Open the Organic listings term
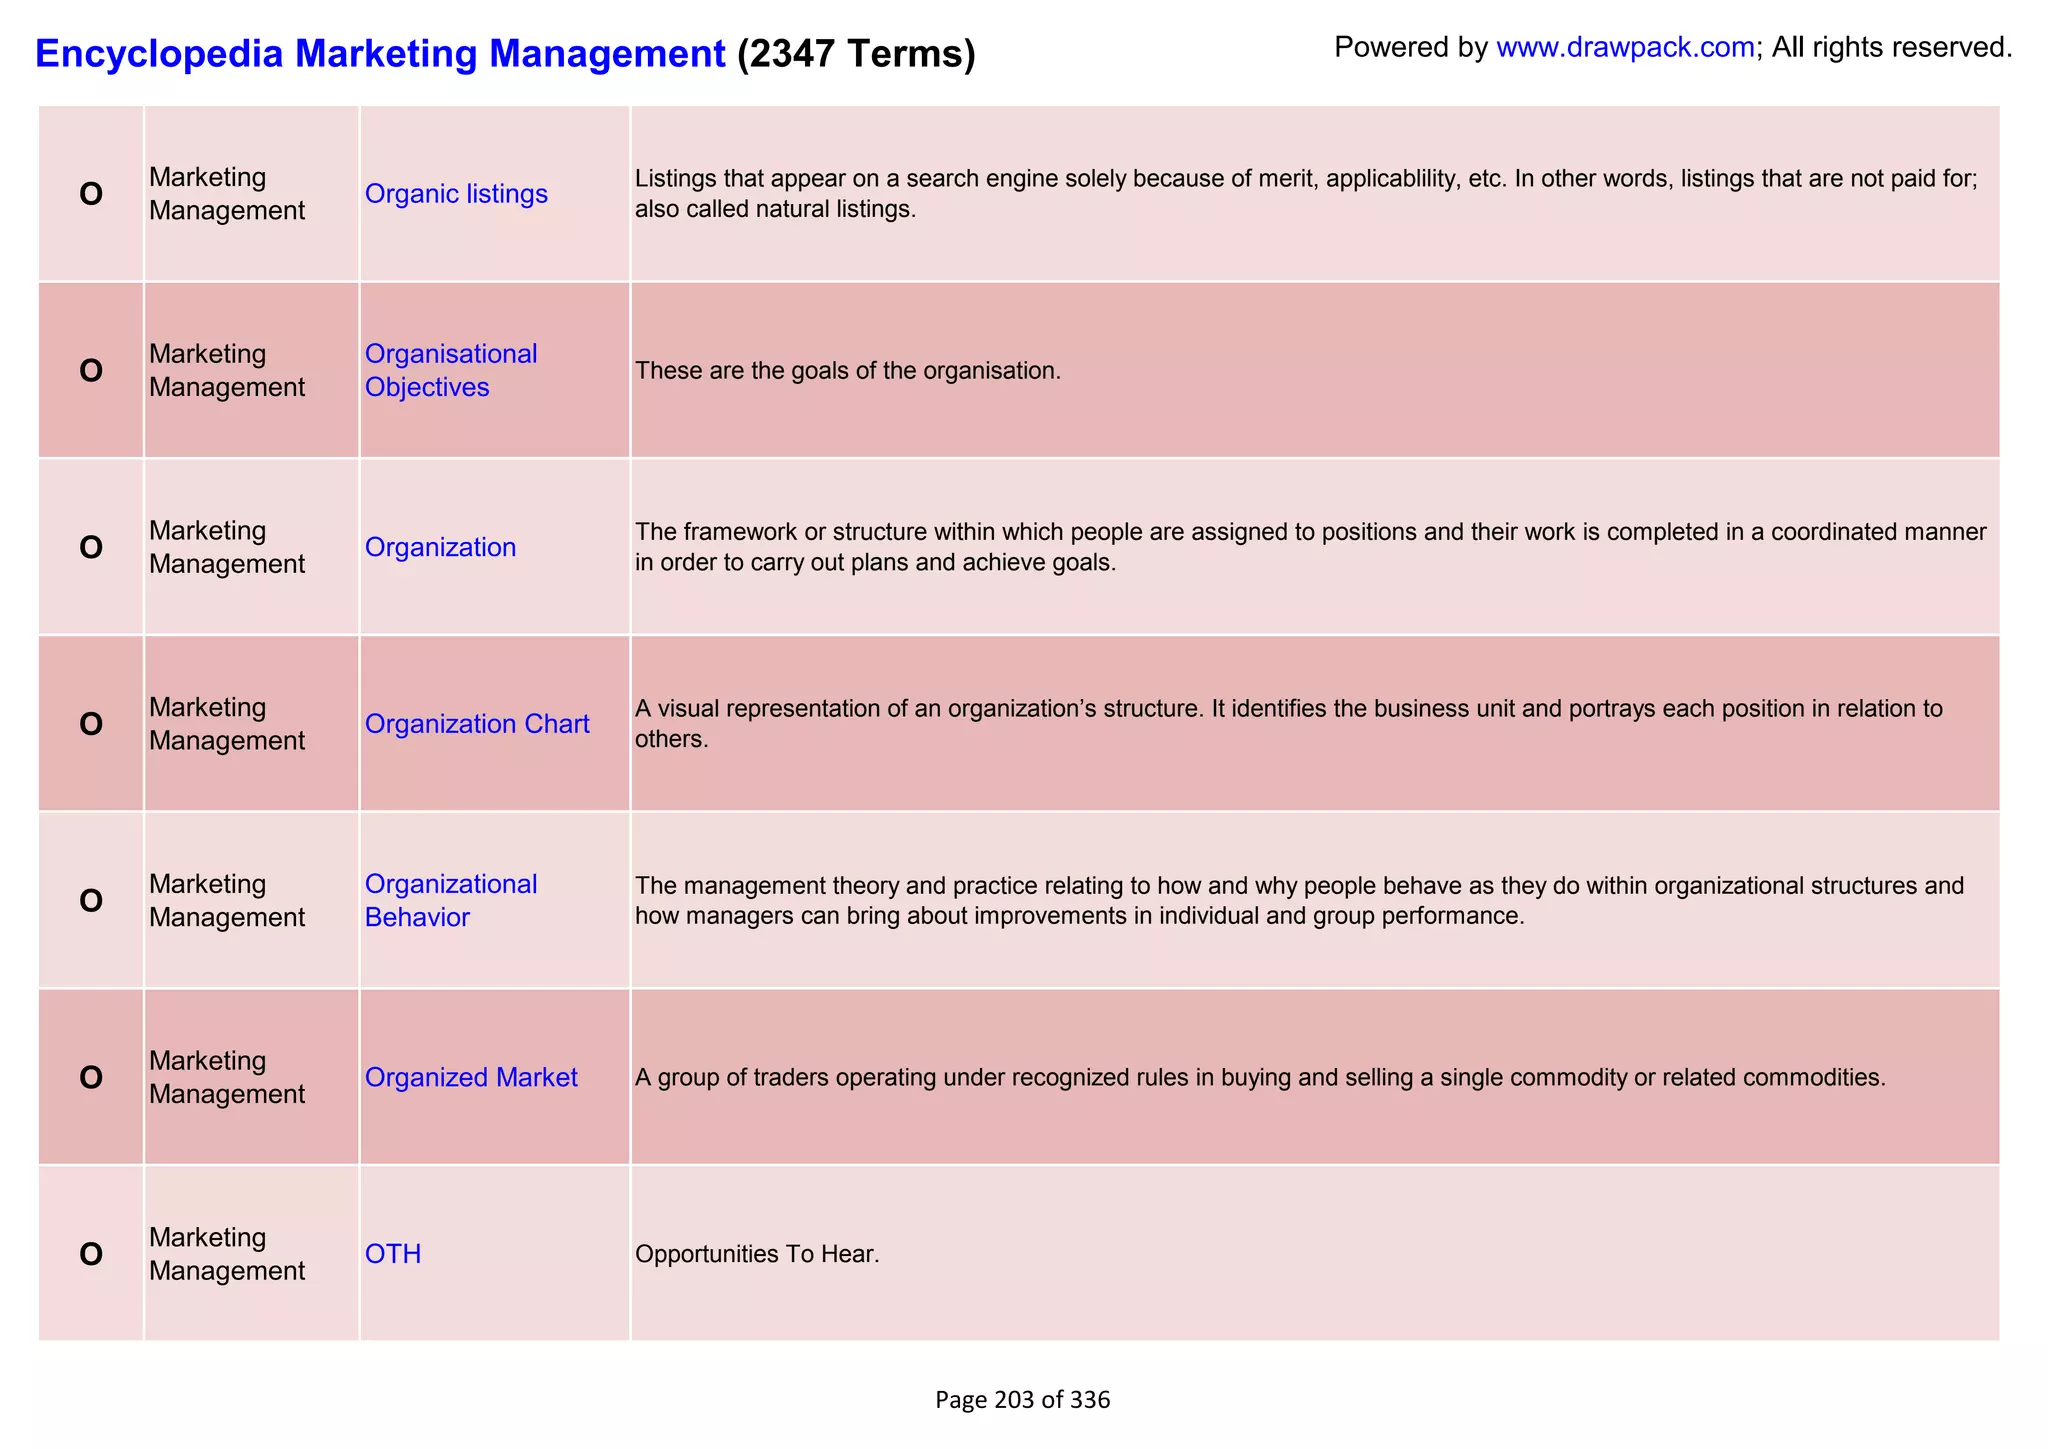Viewport: 2048px width, 1449px height. coord(456,194)
